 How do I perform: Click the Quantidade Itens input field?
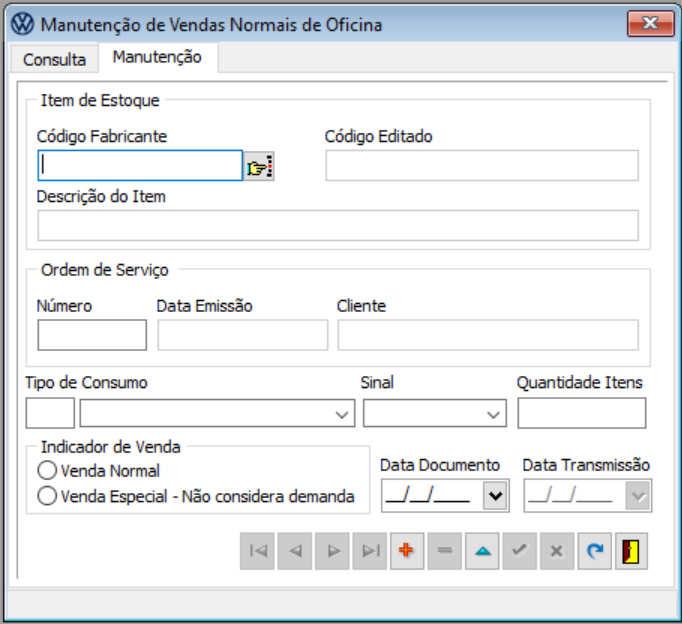coord(581,413)
